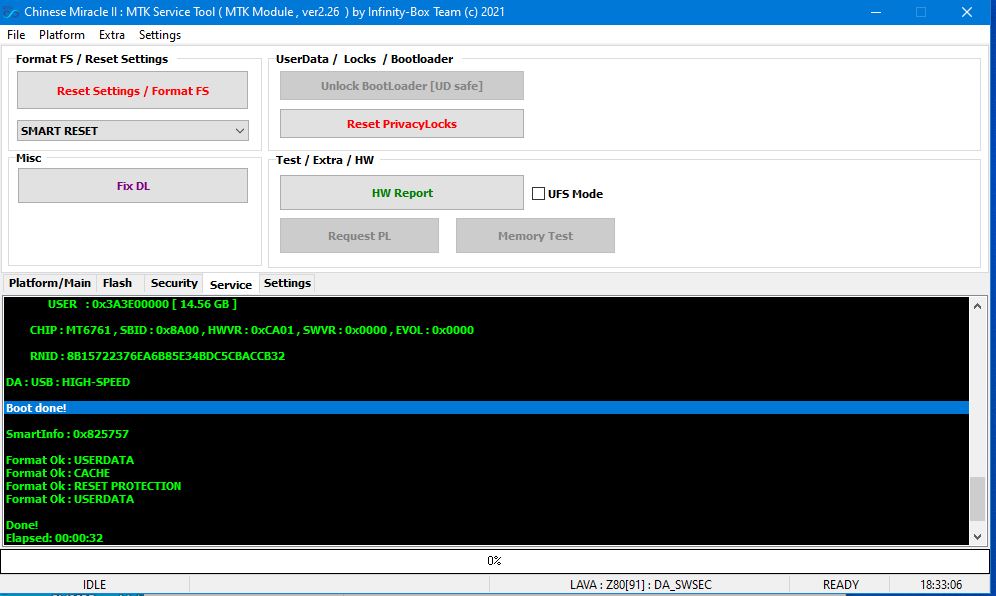996x596 pixels.
Task: Click the log scrollbar up arrow
Action: [x=978, y=306]
